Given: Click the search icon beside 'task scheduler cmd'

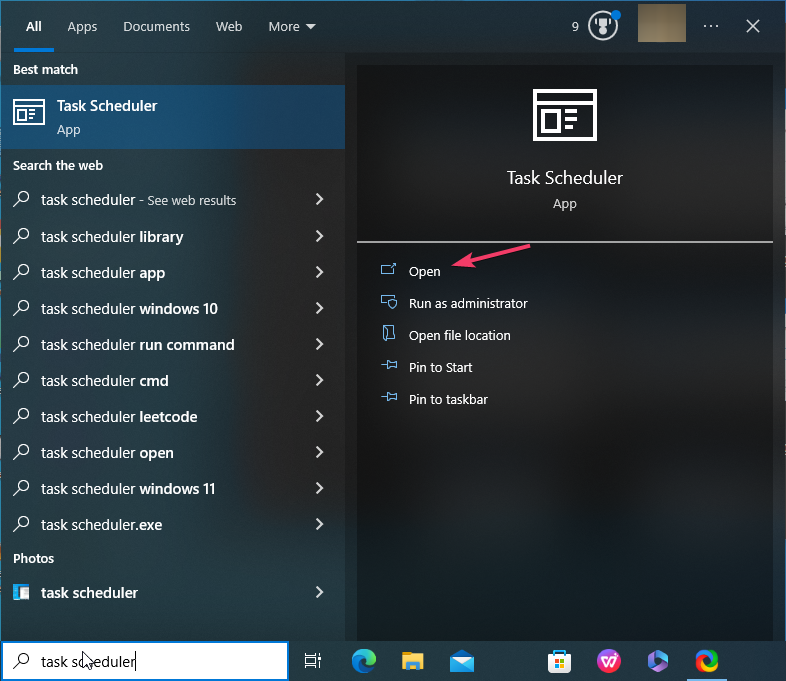Looking at the screenshot, I should tap(21, 380).
